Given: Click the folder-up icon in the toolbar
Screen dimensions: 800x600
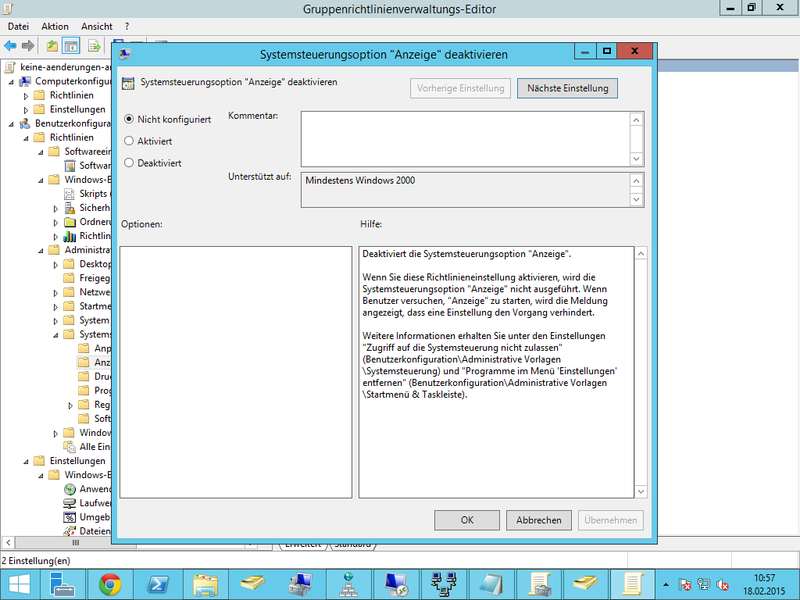Looking at the screenshot, I should 52,46.
